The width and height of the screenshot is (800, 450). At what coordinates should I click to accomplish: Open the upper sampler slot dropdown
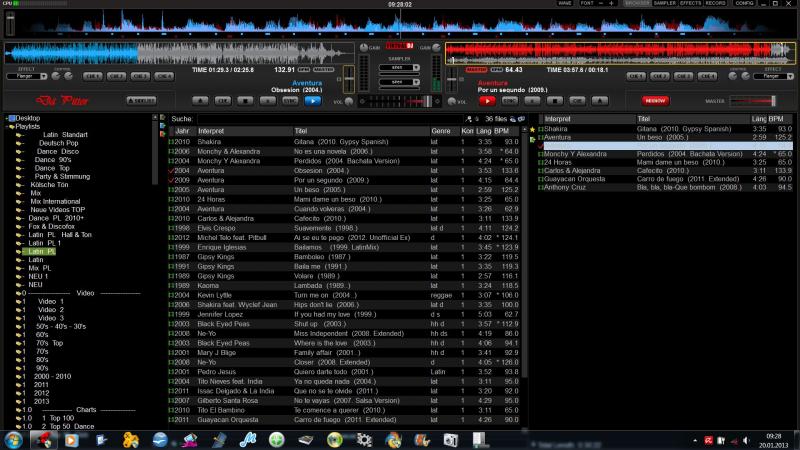pyautogui.click(x=416, y=67)
